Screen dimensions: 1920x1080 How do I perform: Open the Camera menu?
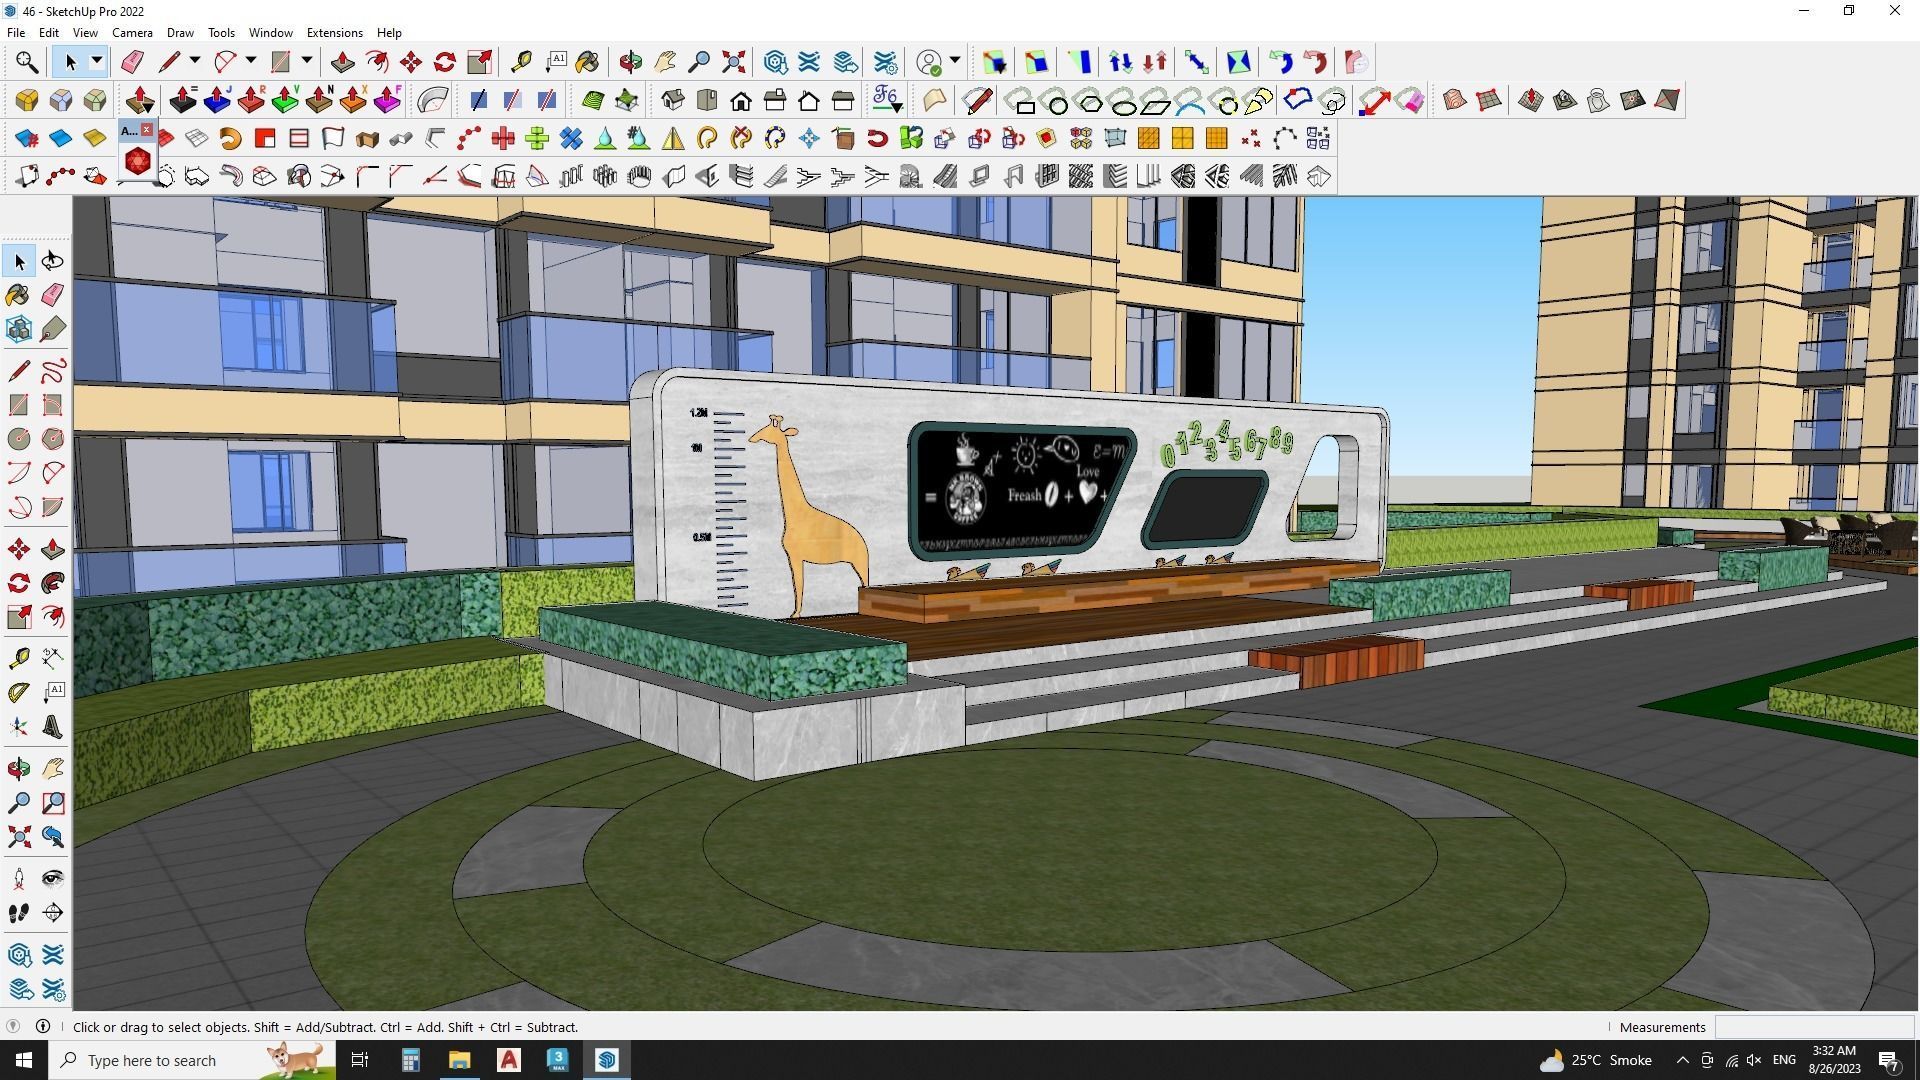(132, 33)
